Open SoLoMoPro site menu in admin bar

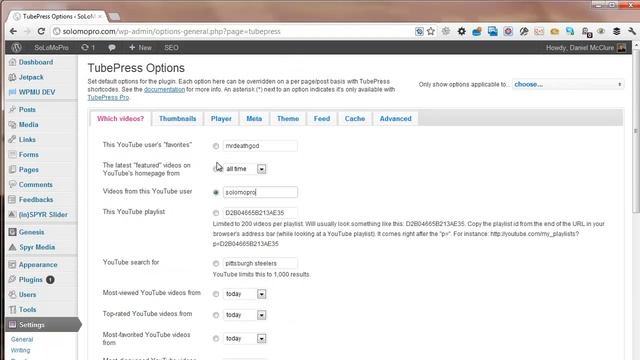51,48
